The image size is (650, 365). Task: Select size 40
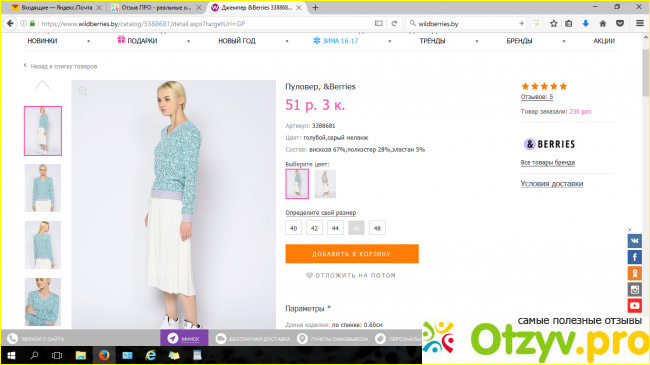293,228
